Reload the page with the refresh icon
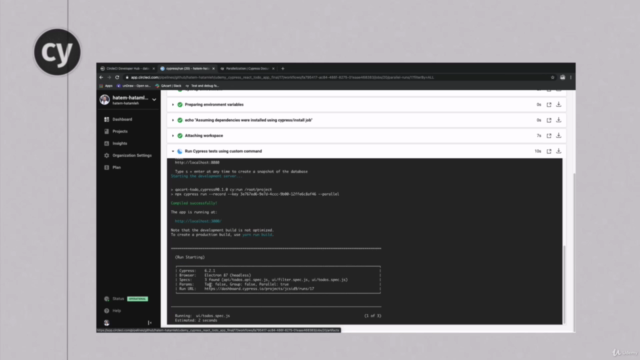The width and height of the screenshot is (640, 360). tap(117, 77)
